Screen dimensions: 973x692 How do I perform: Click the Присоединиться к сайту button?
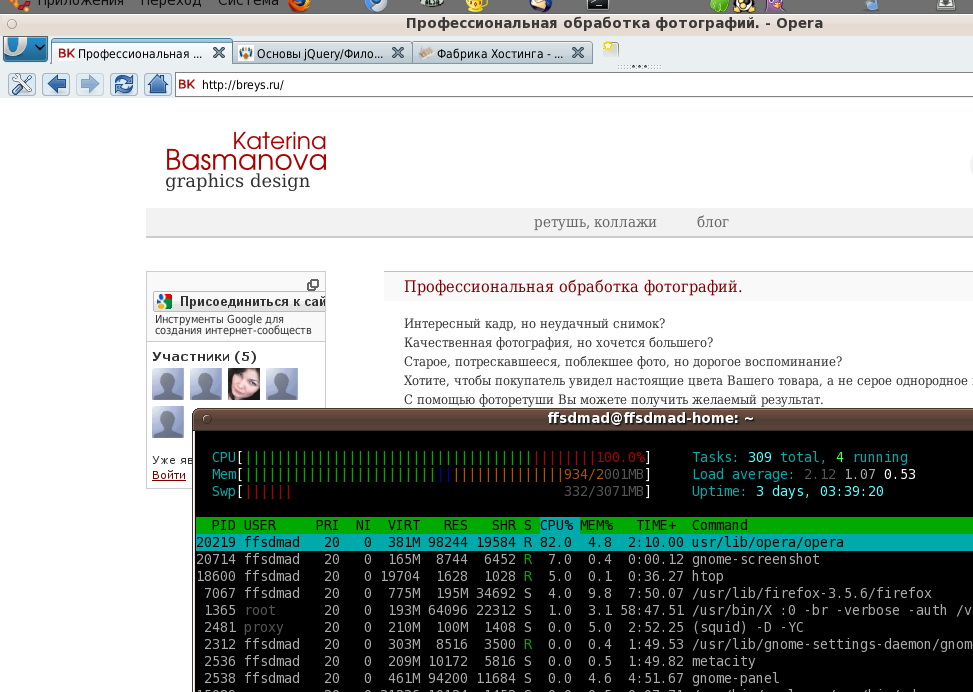click(240, 301)
